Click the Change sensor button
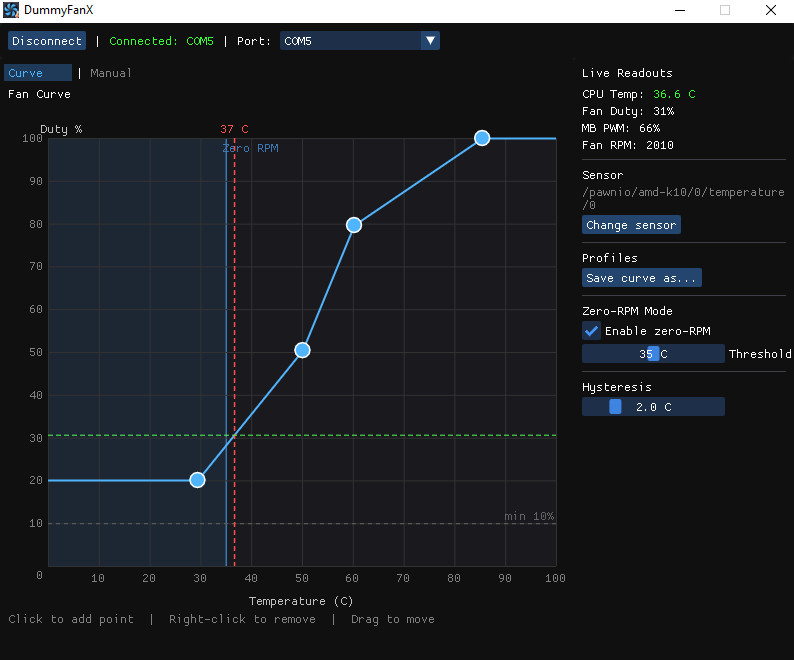This screenshot has height=660, width=794. (631, 225)
